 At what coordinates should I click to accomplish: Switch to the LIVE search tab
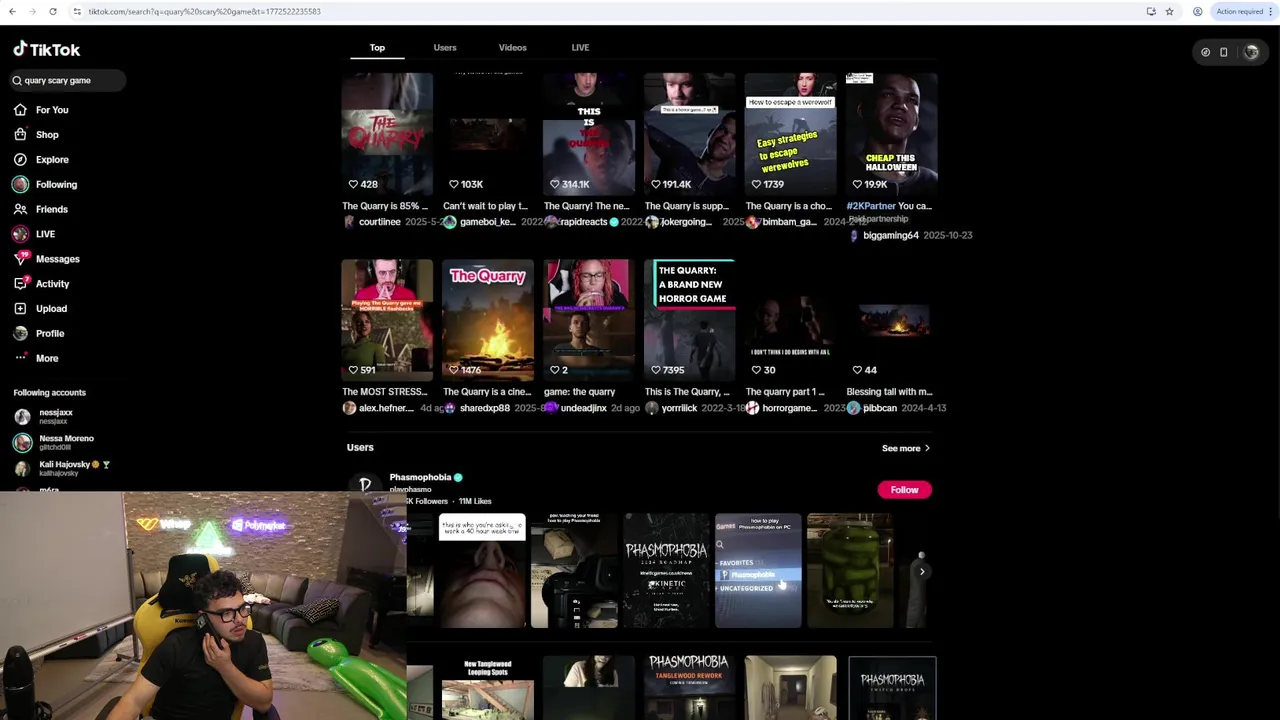coord(580,47)
